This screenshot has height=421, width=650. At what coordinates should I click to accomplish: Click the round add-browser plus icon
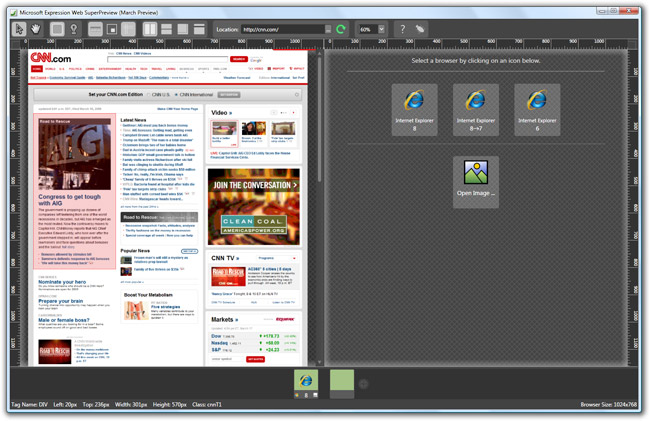tap(364, 384)
